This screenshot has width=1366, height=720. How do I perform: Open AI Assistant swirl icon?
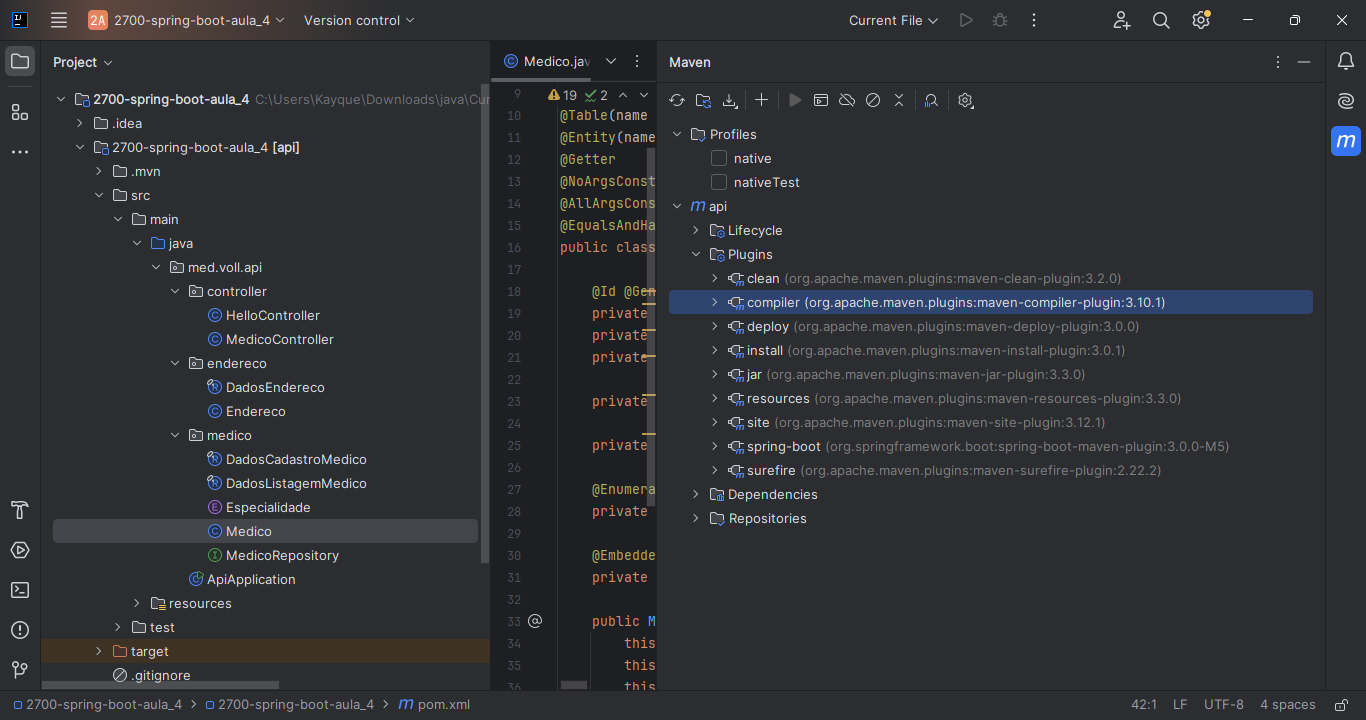click(1346, 101)
